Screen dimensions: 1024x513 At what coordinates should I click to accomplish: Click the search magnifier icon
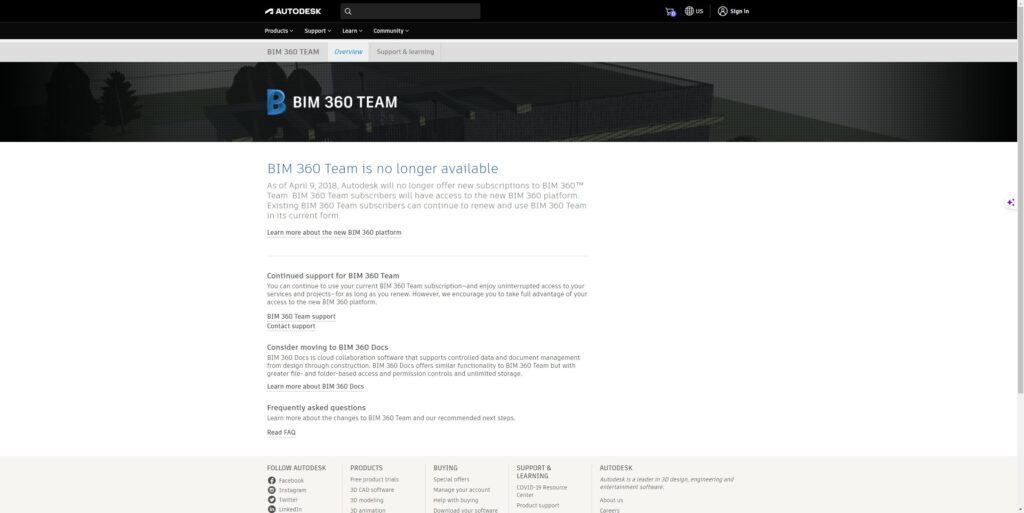(348, 11)
